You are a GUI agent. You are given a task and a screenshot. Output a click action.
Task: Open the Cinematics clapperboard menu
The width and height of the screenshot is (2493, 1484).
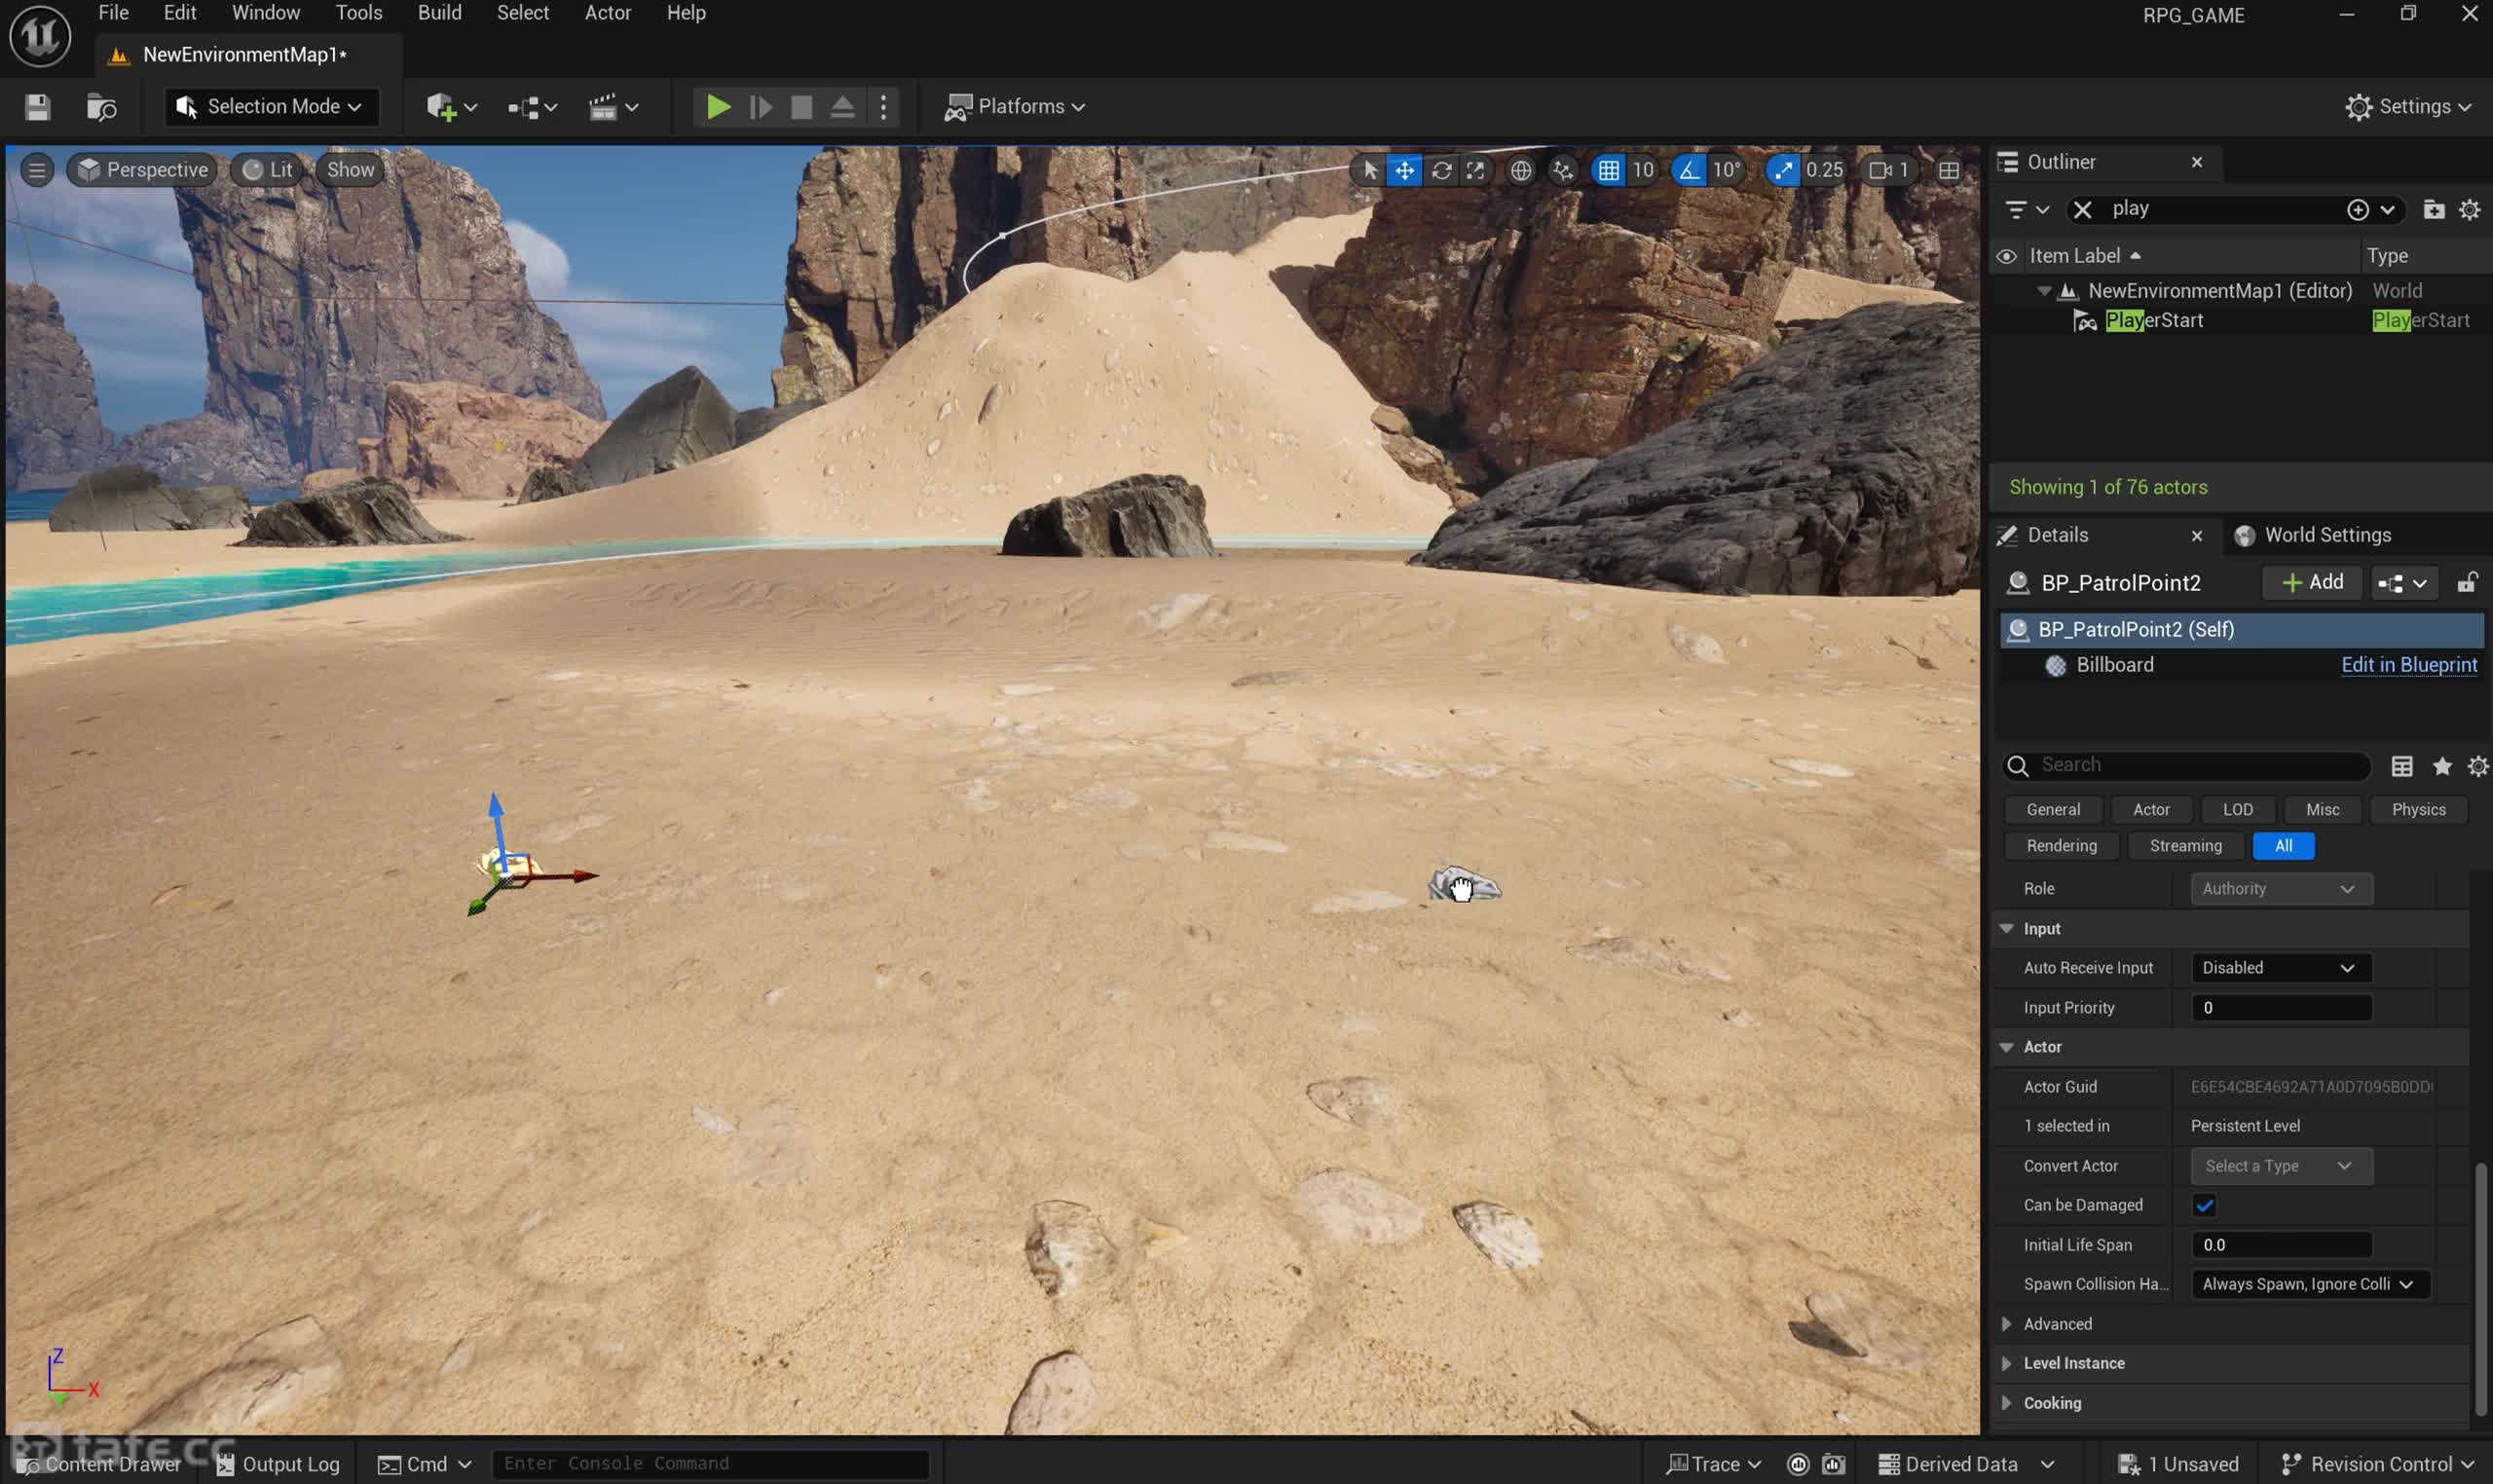click(613, 107)
